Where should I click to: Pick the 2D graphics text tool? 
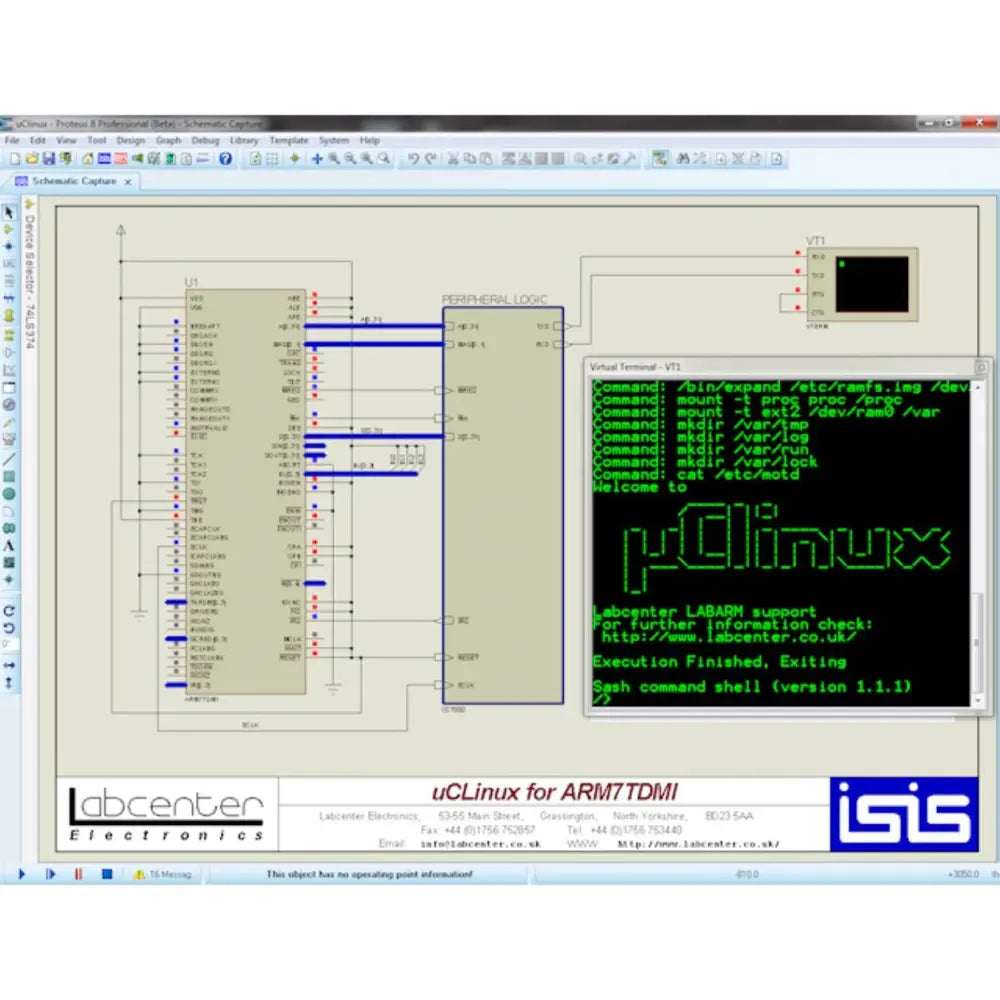click(x=8, y=543)
